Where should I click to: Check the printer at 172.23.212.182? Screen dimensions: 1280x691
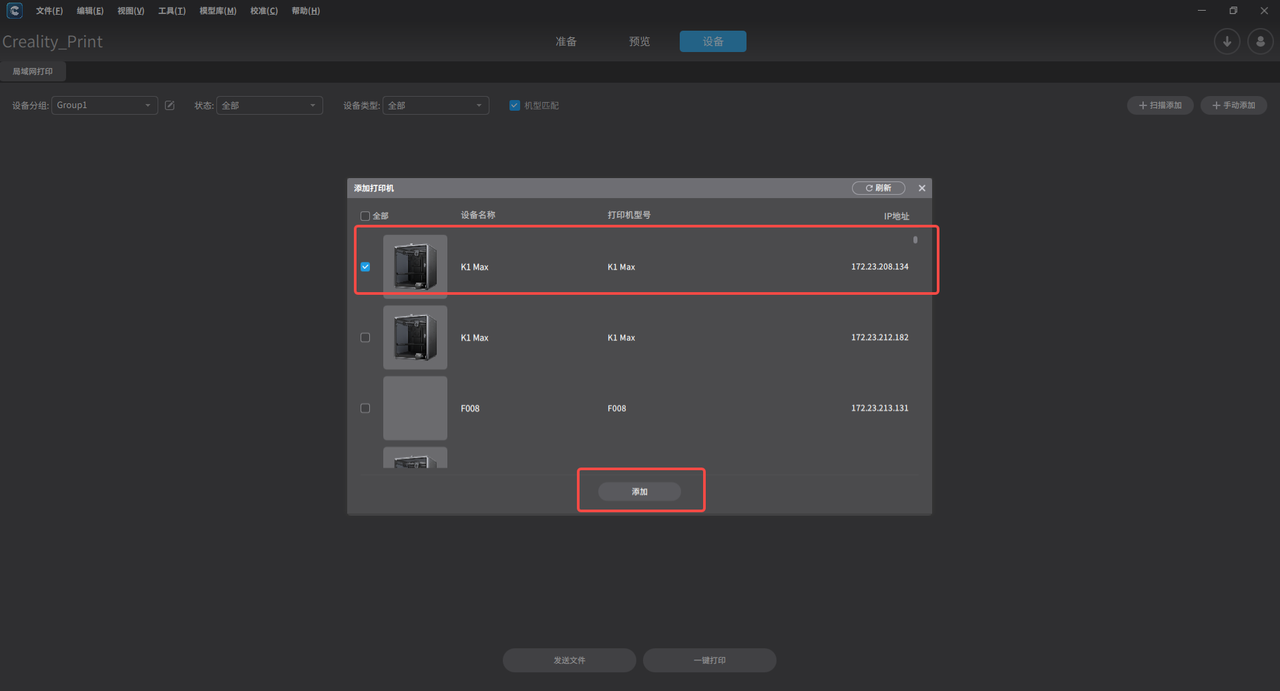(365, 338)
